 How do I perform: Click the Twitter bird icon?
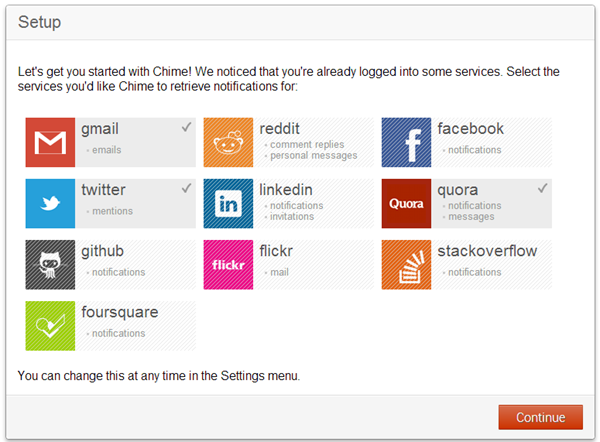(x=51, y=204)
